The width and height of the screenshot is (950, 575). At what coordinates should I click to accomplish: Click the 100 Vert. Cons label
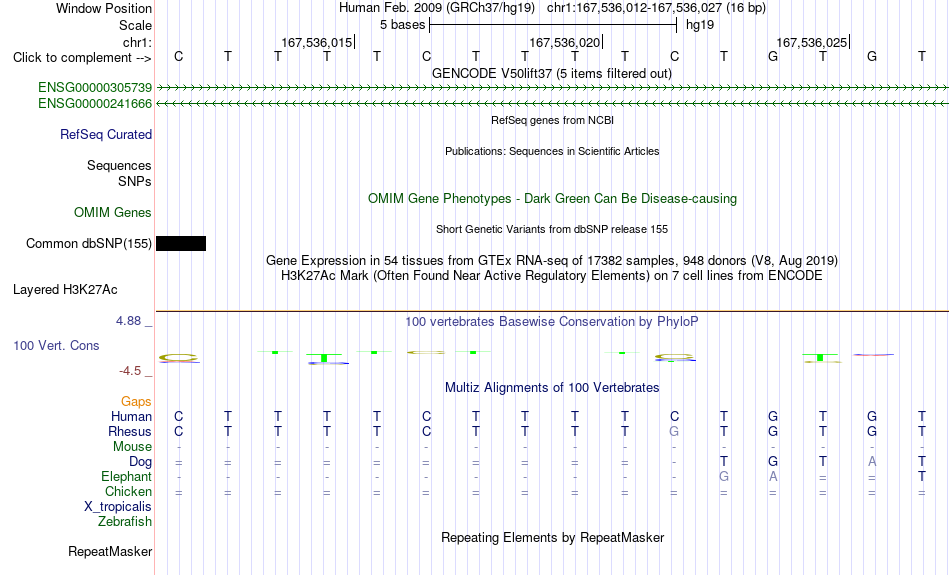pos(56,345)
